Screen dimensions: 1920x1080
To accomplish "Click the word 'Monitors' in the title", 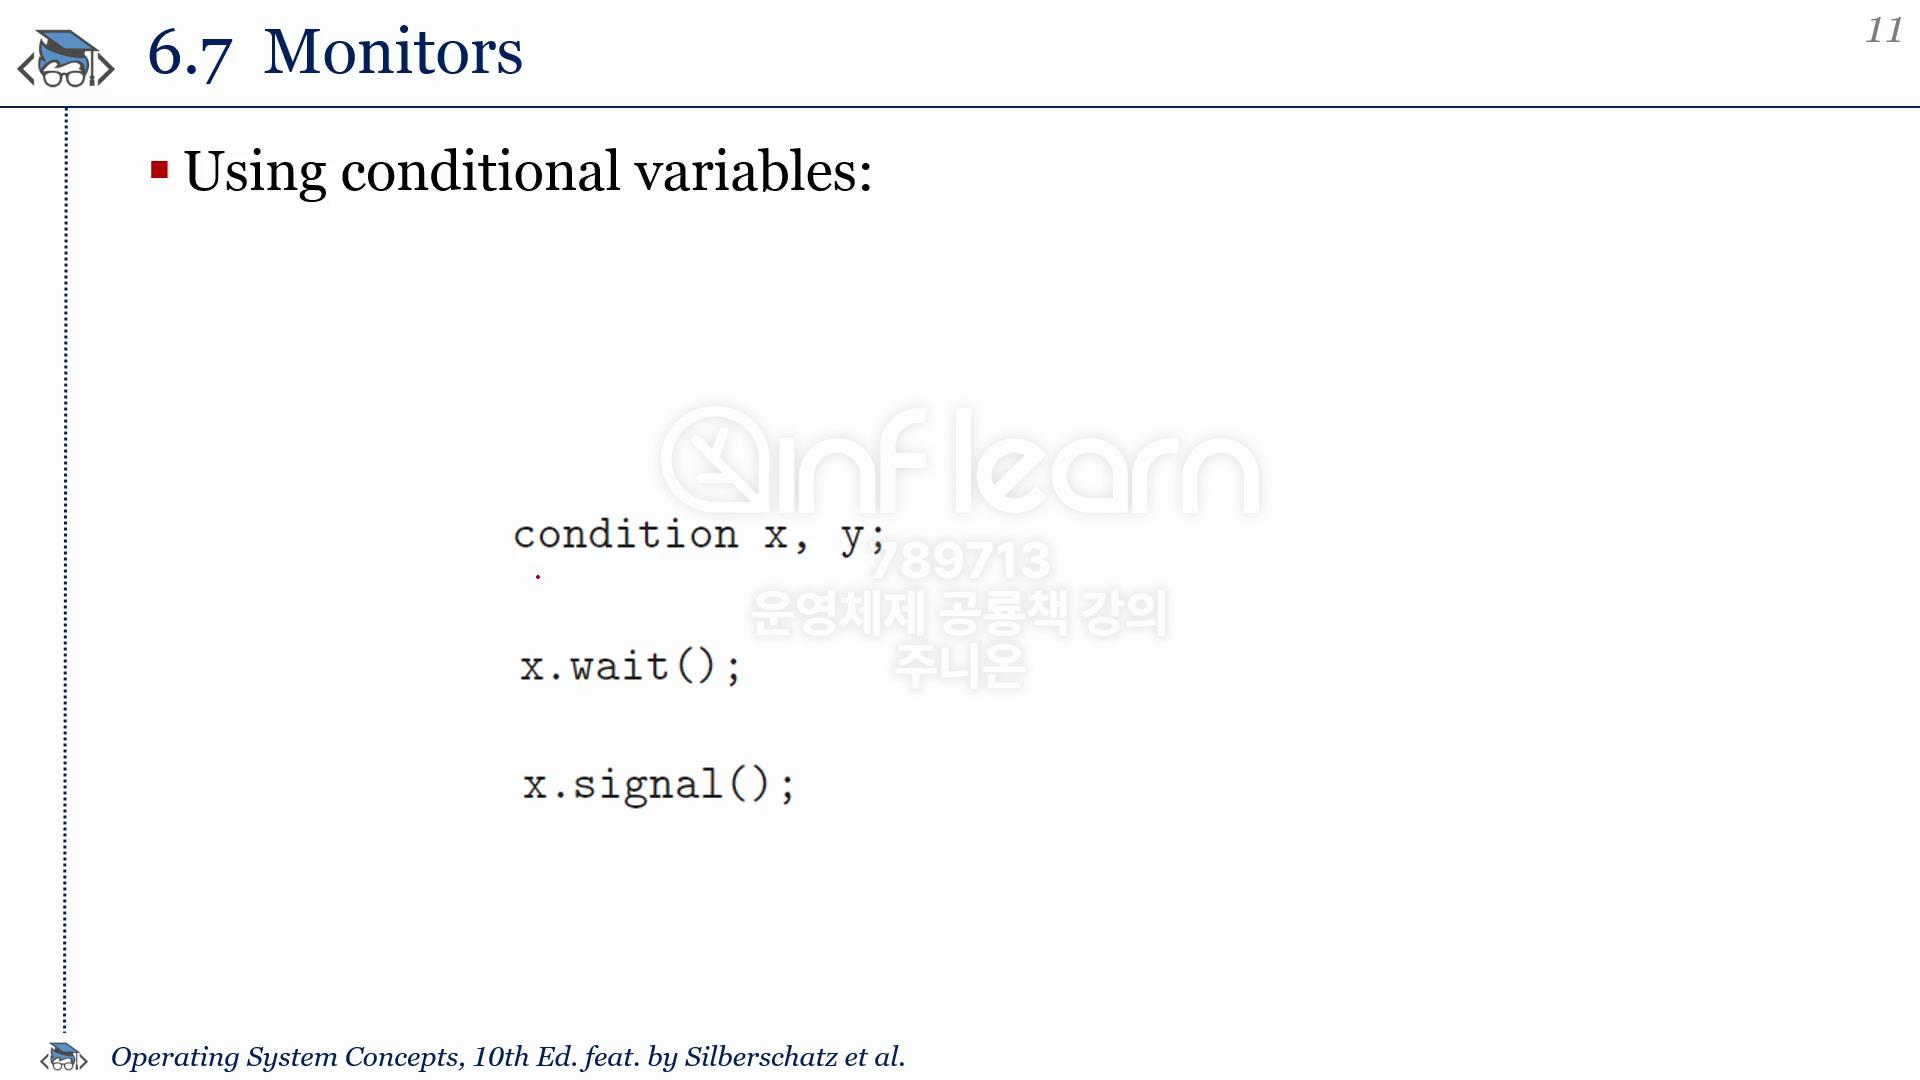I will (393, 52).
